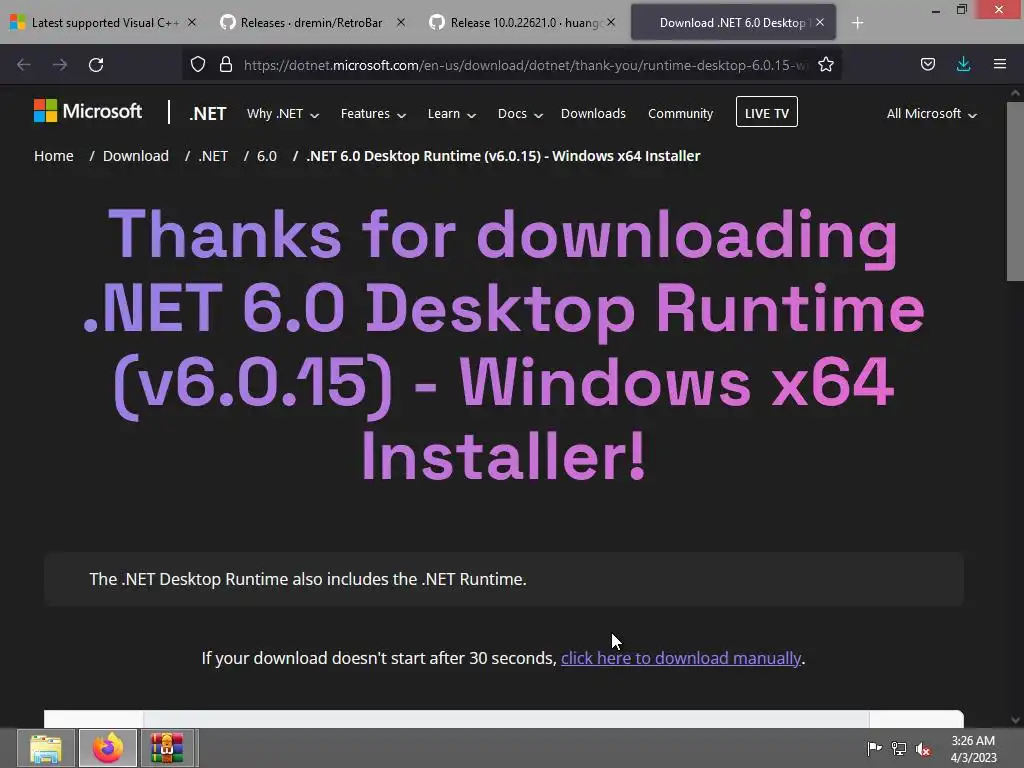Go to .NET home brand link

coord(208,114)
